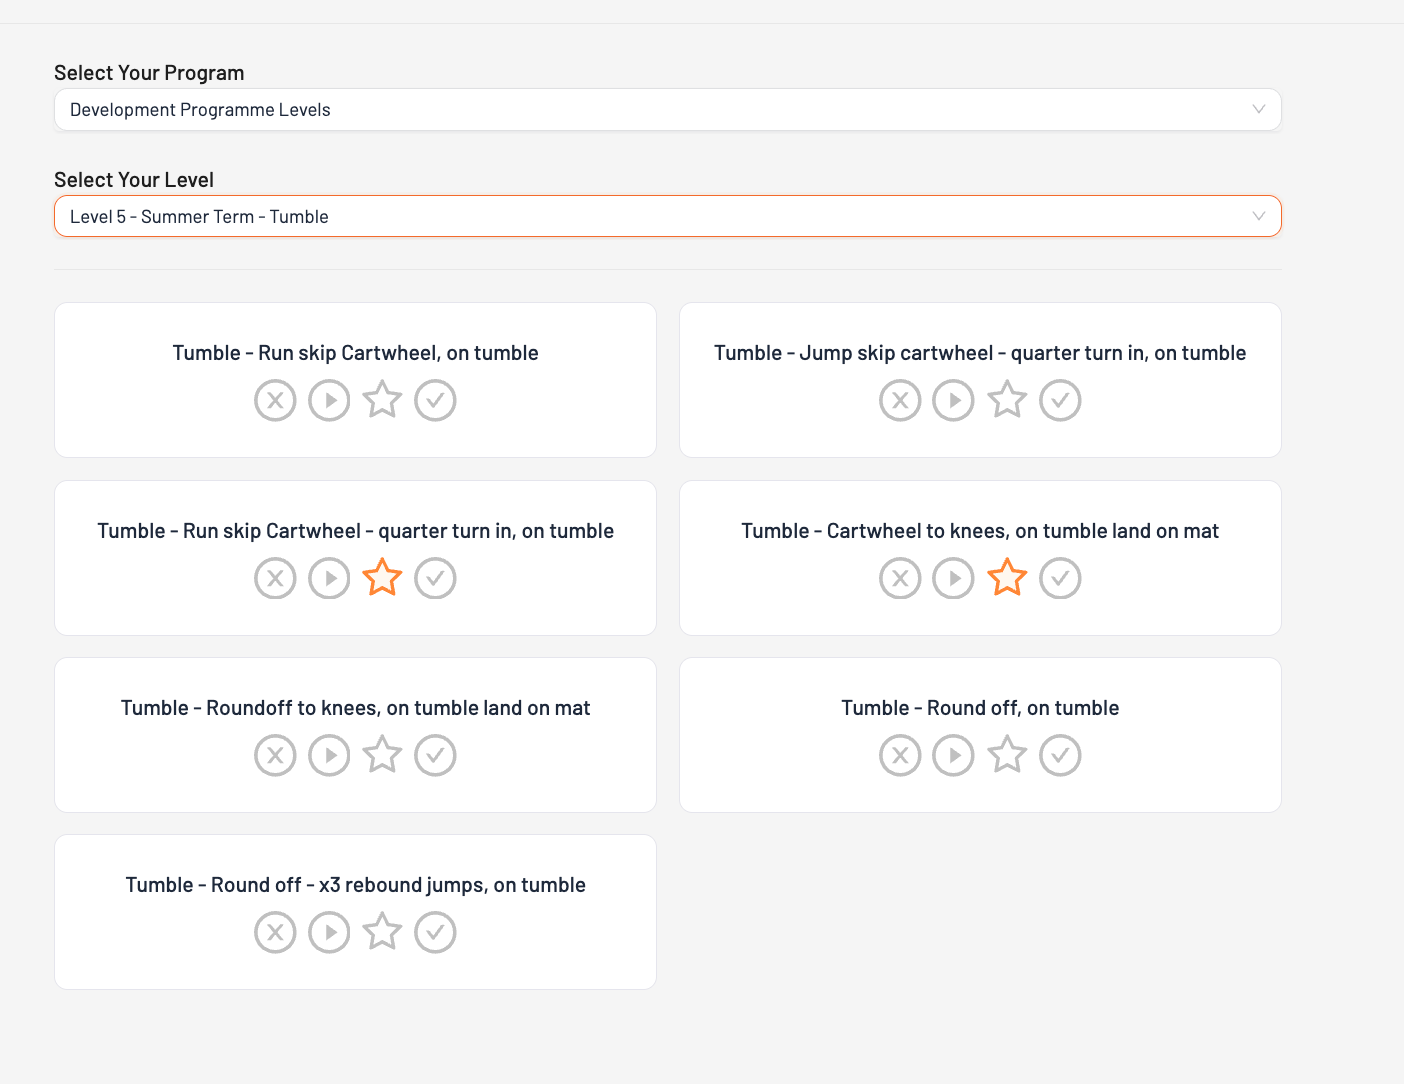The width and height of the screenshot is (1404, 1084).
Task: Star the Jump skip cartwheel quarter turn skill
Action: point(1007,401)
